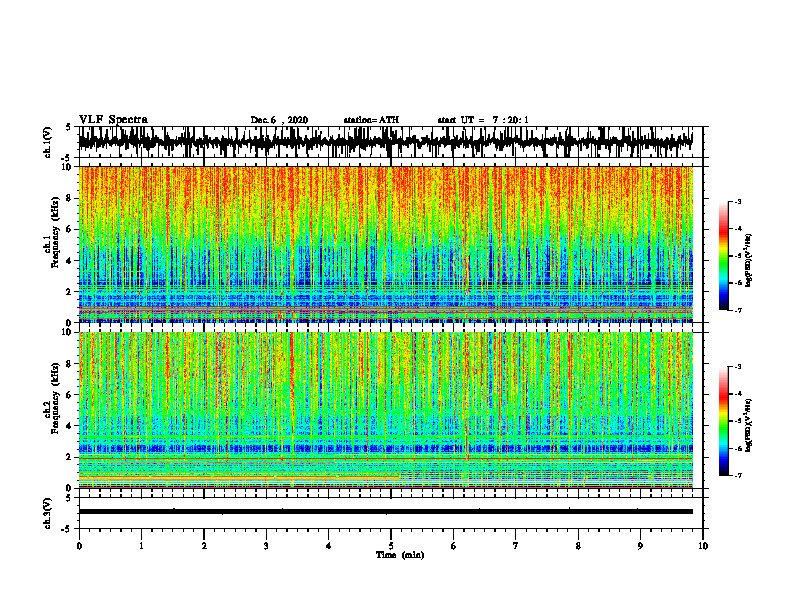This screenshot has width=792, height=612.
Task: Click time axis tick label '7'
Action: (516, 546)
